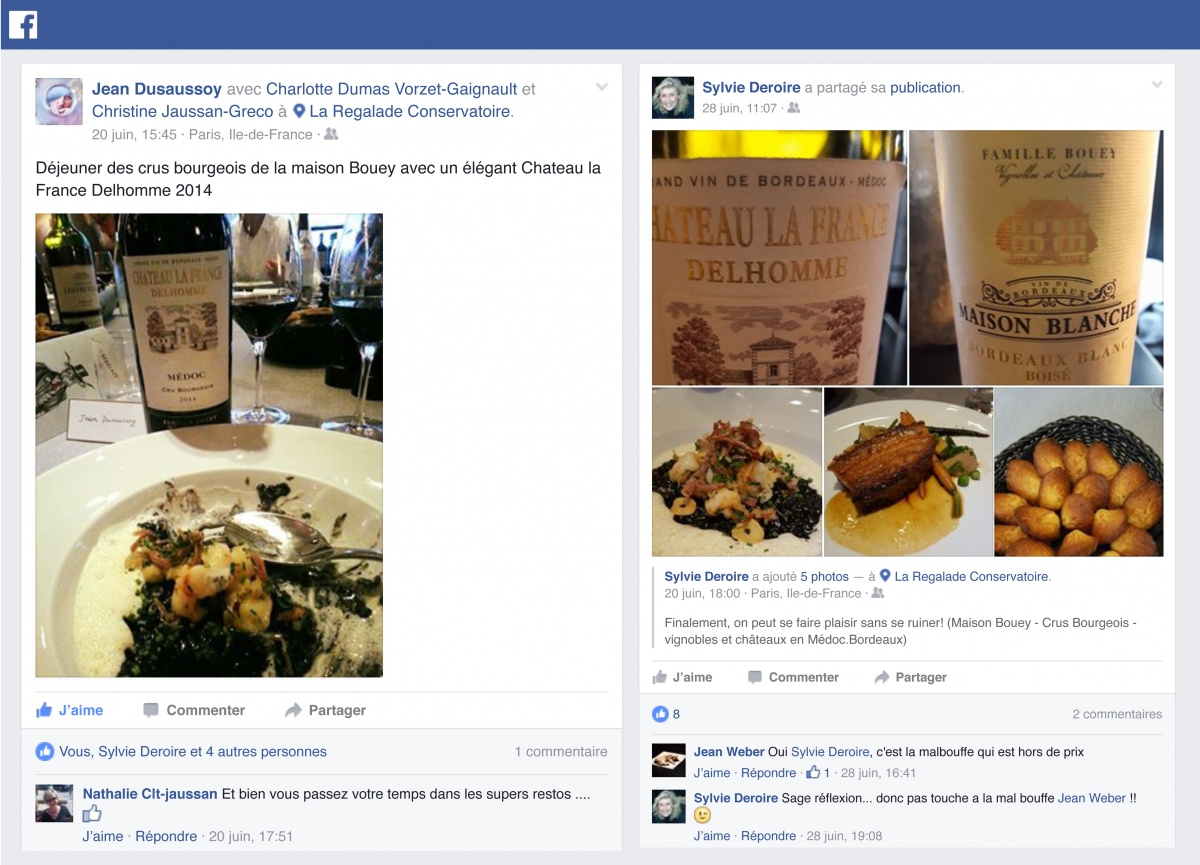Click the audience icon next to 28 juin, 11:07
The width and height of the screenshot is (1200, 865).
(794, 108)
